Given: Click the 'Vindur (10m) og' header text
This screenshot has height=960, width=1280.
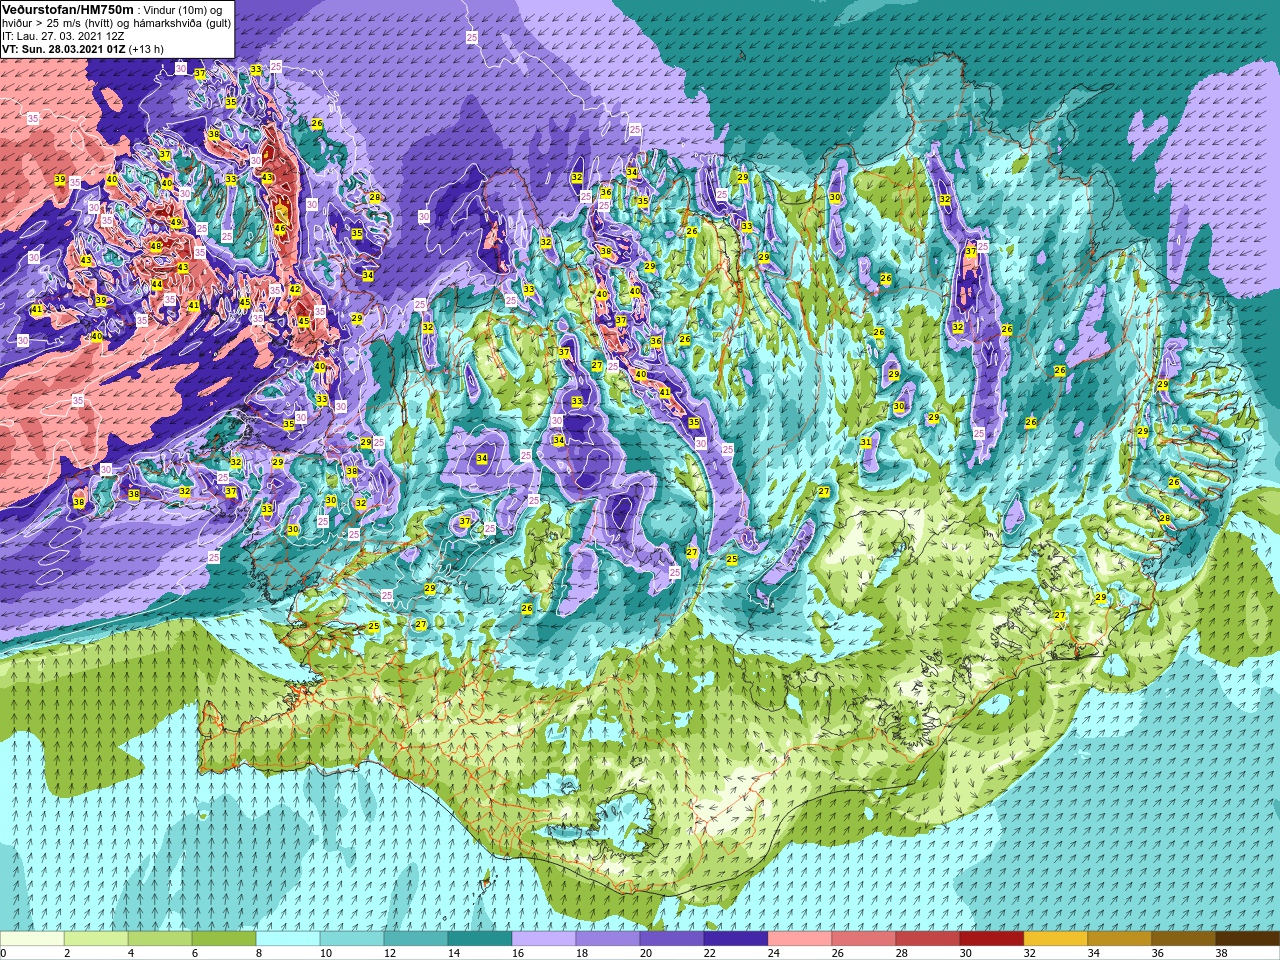Looking at the screenshot, I should (183, 10).
